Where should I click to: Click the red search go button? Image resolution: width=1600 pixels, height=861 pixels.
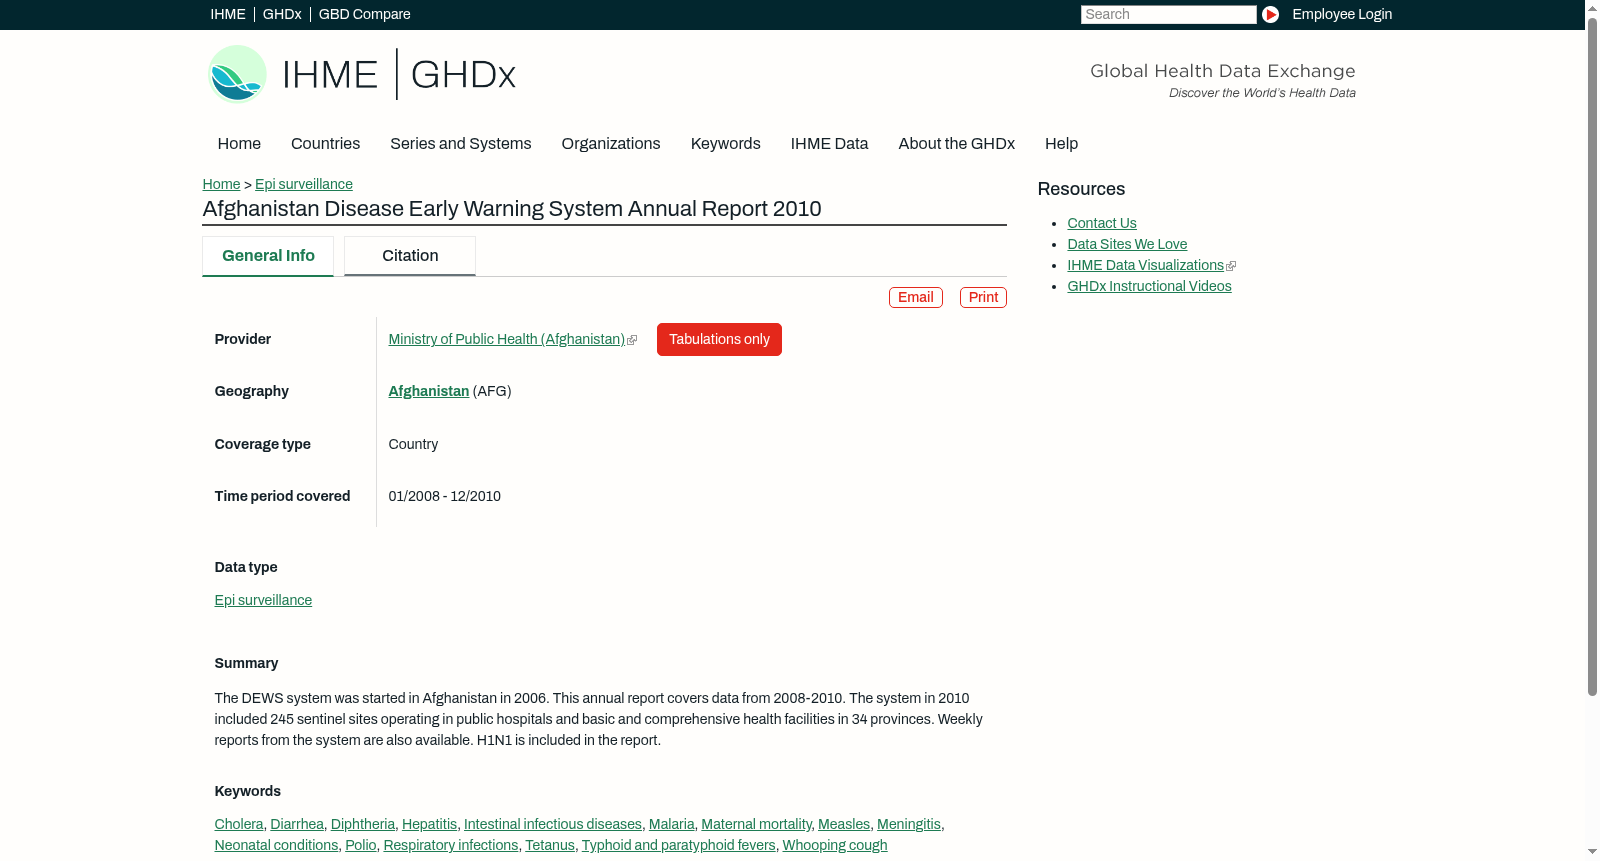[x=1270, y=14]
